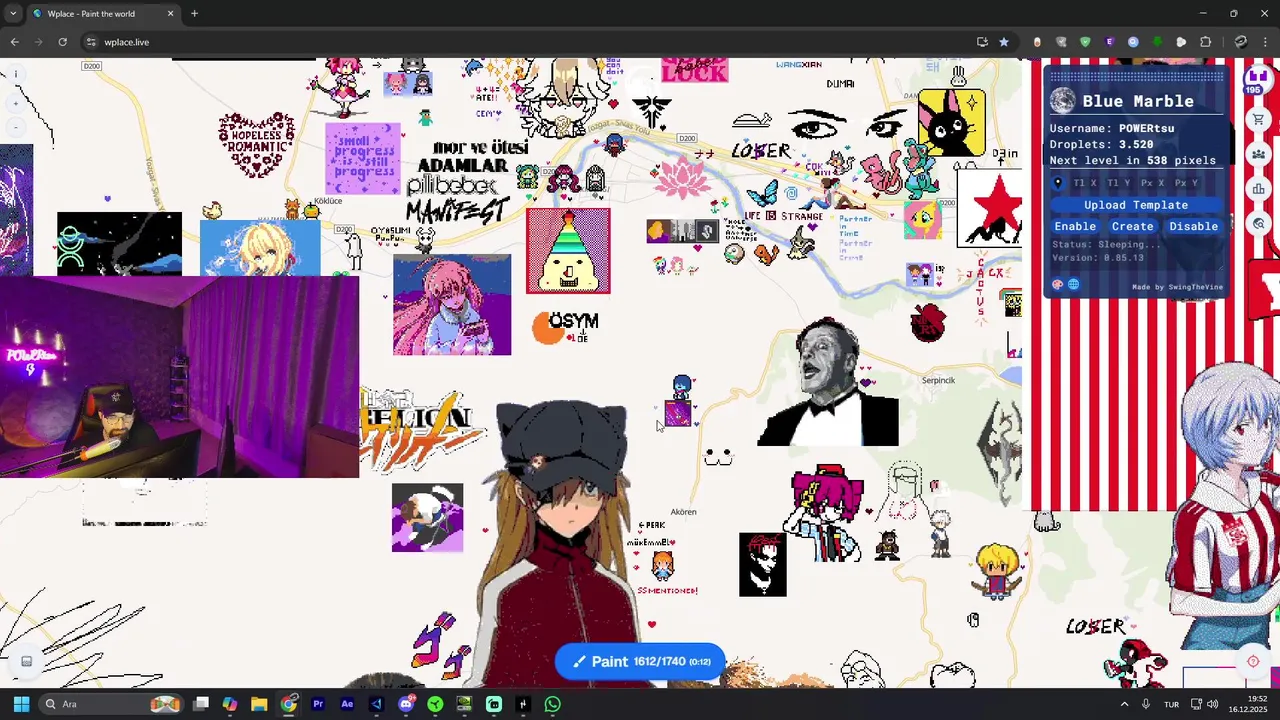Open Discord from taskbar

tap(406, 704)
